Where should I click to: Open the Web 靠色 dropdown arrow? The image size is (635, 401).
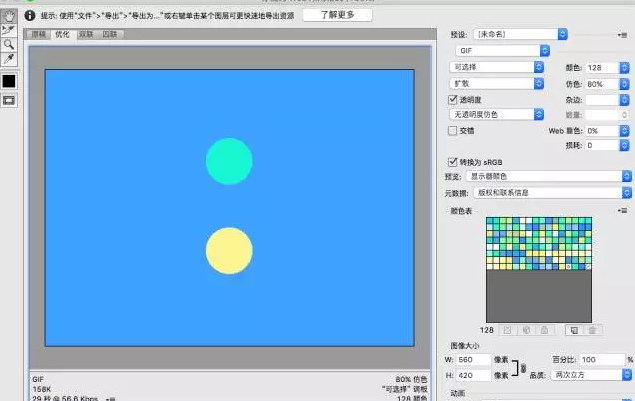(624, 131)
